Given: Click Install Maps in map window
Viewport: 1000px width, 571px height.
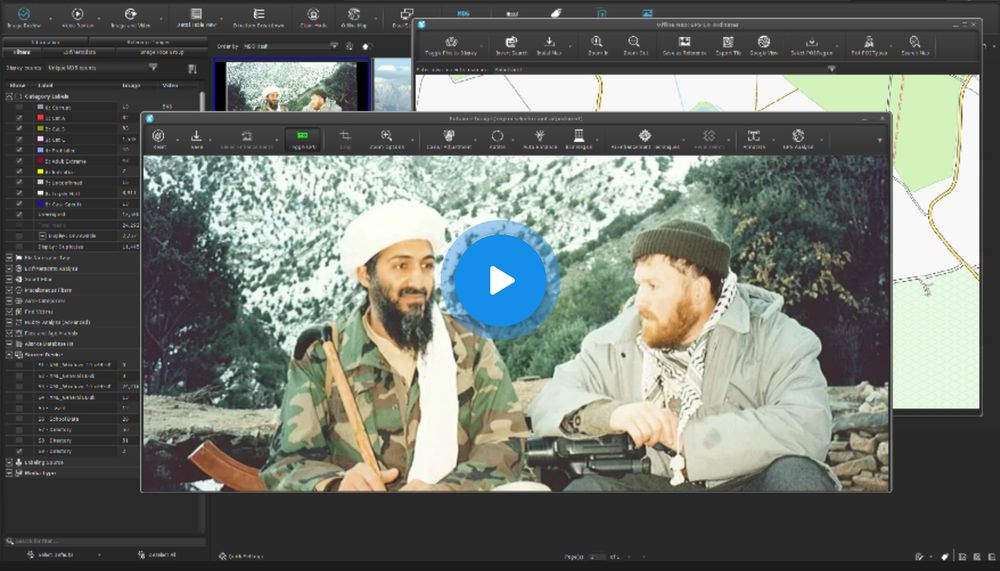Looking at the screenshot, I should [549, 46].
